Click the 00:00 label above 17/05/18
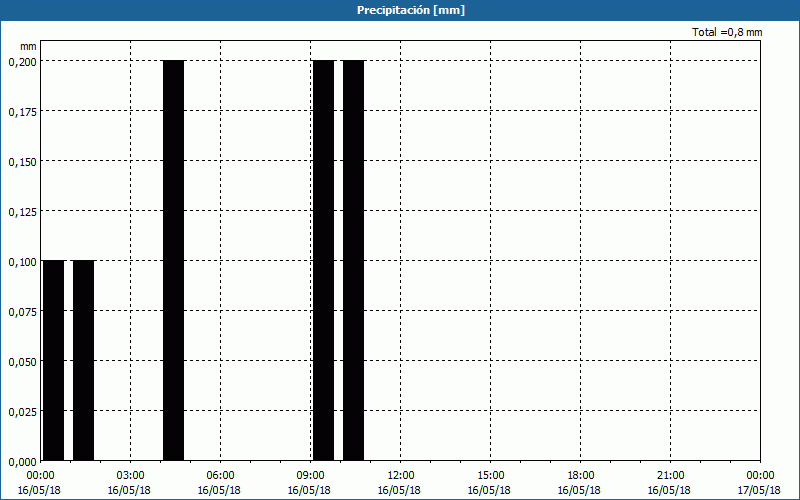 [760, 476]
